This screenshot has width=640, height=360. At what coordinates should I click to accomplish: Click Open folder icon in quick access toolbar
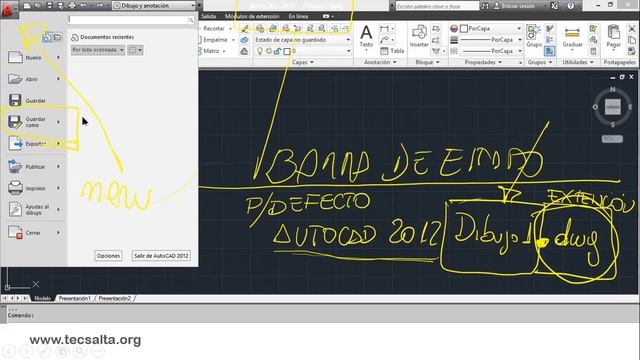(38, 6)
